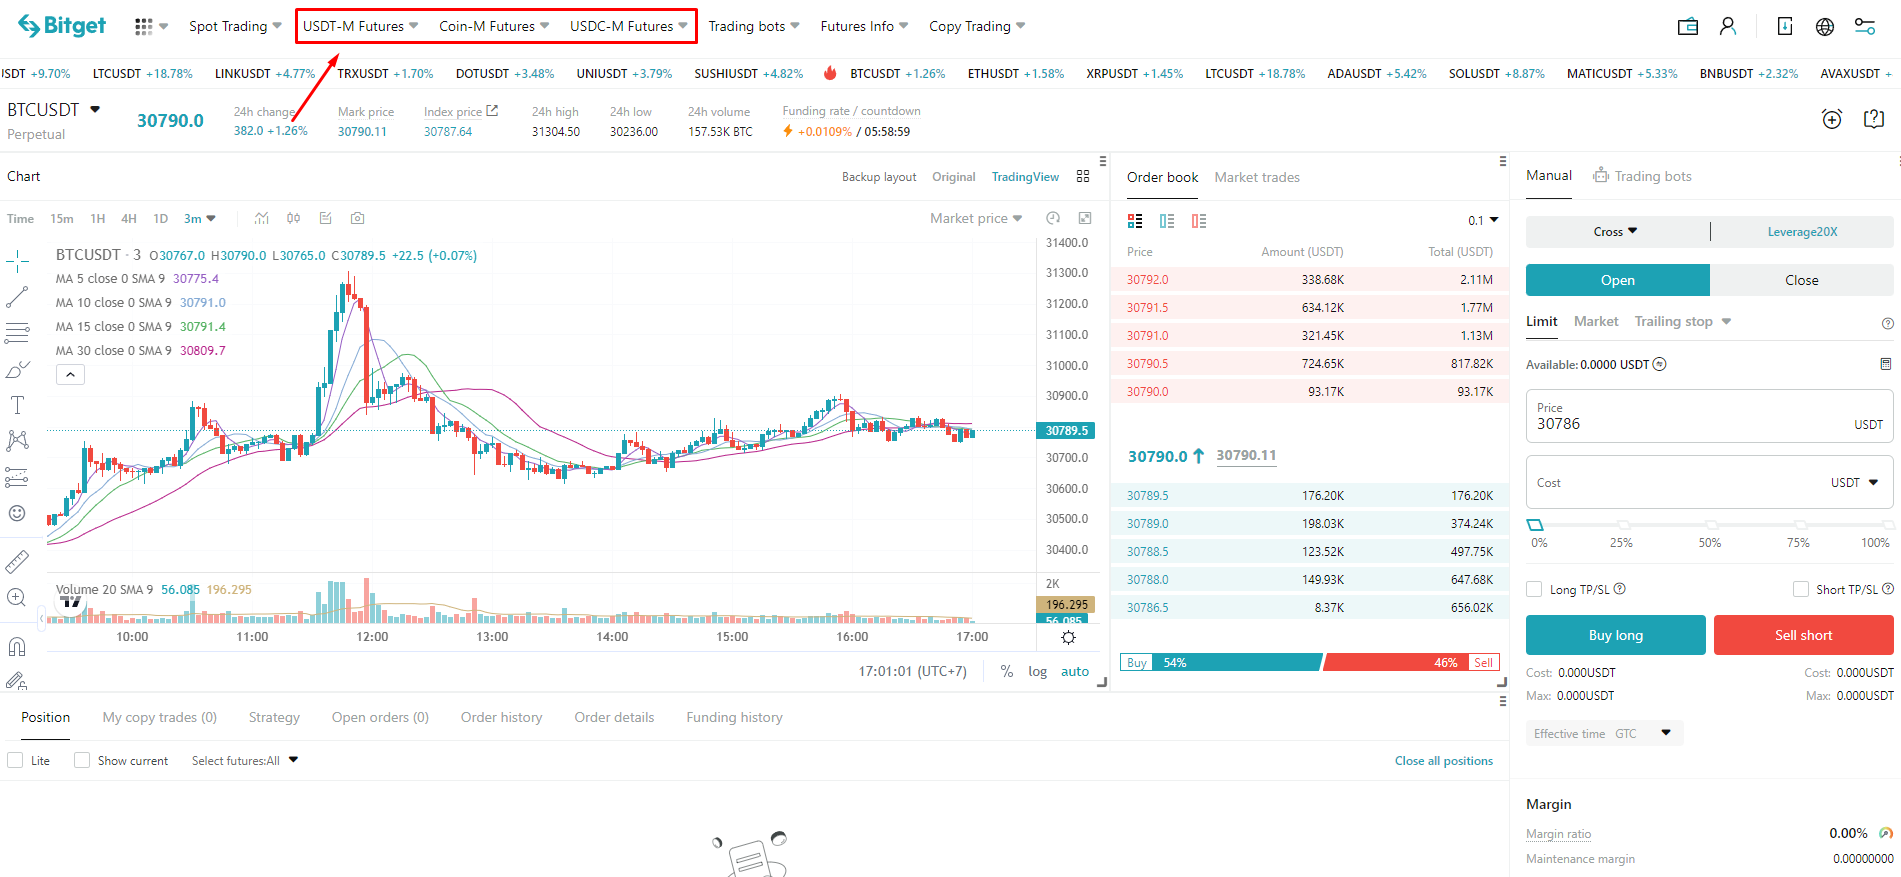Click the Buy long button
Viewport: 1901px width, 877px height.
1616,635
